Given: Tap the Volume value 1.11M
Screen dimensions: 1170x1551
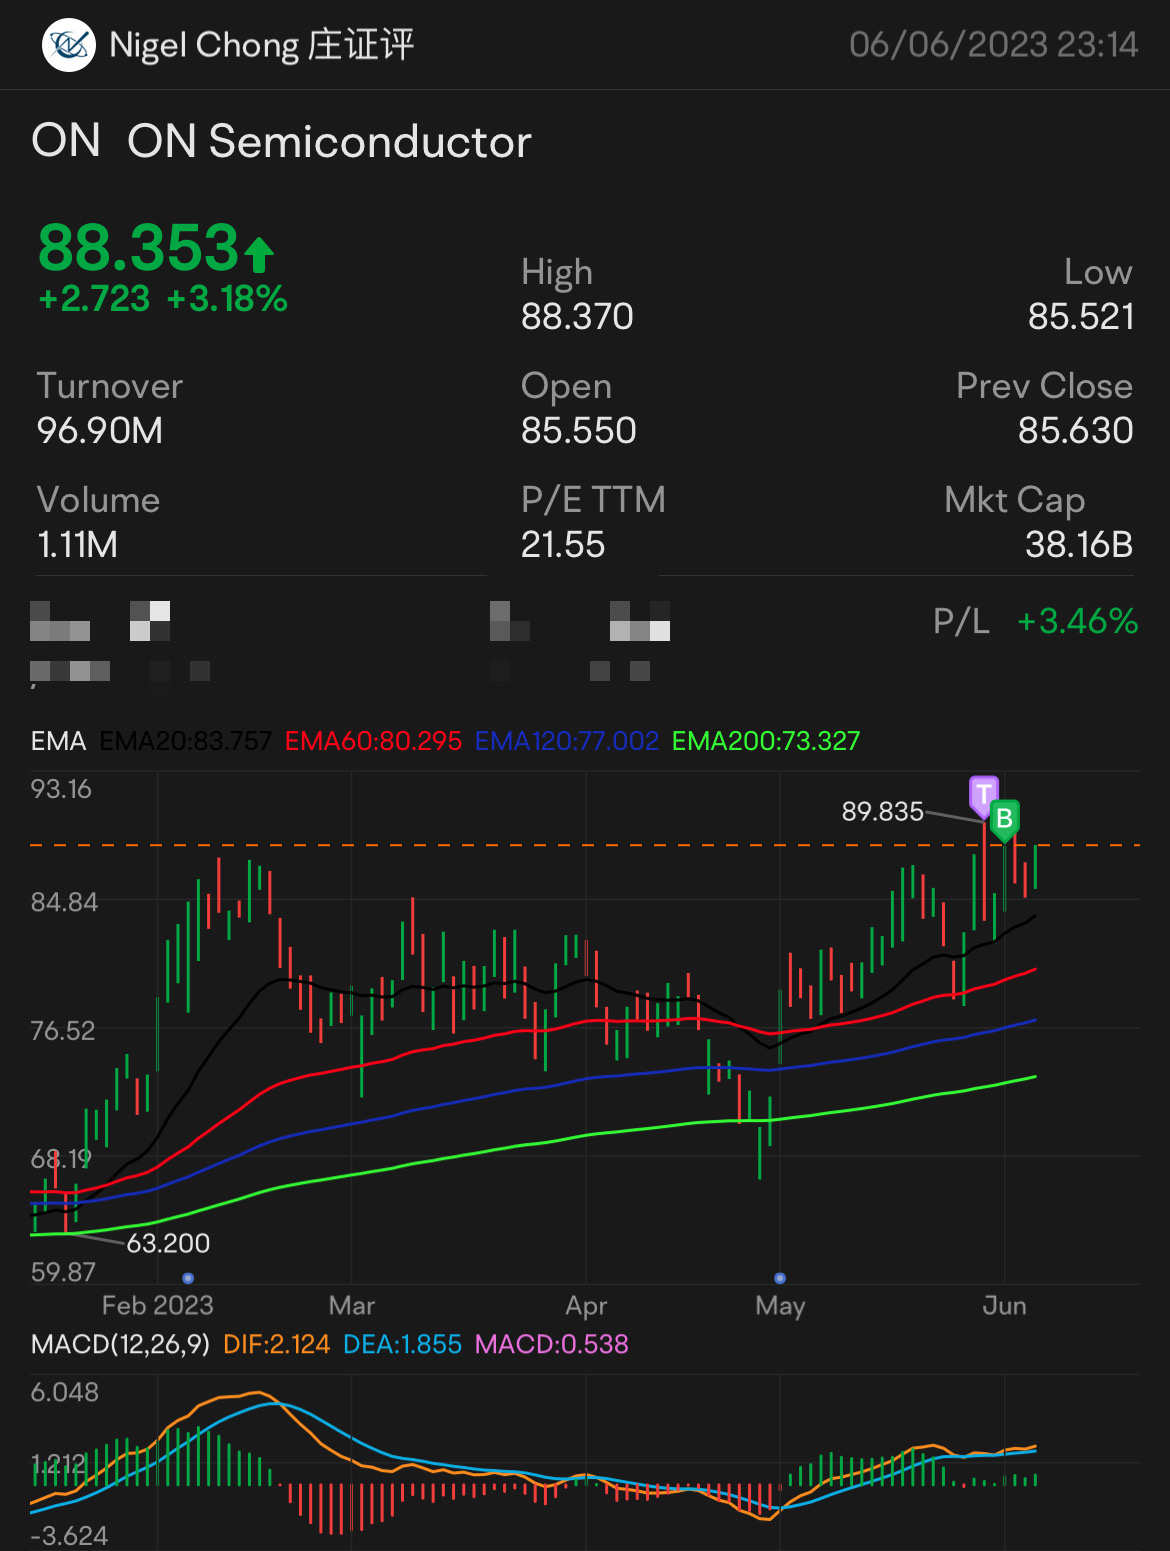Looking at the screenshot, I should [77, 545].
